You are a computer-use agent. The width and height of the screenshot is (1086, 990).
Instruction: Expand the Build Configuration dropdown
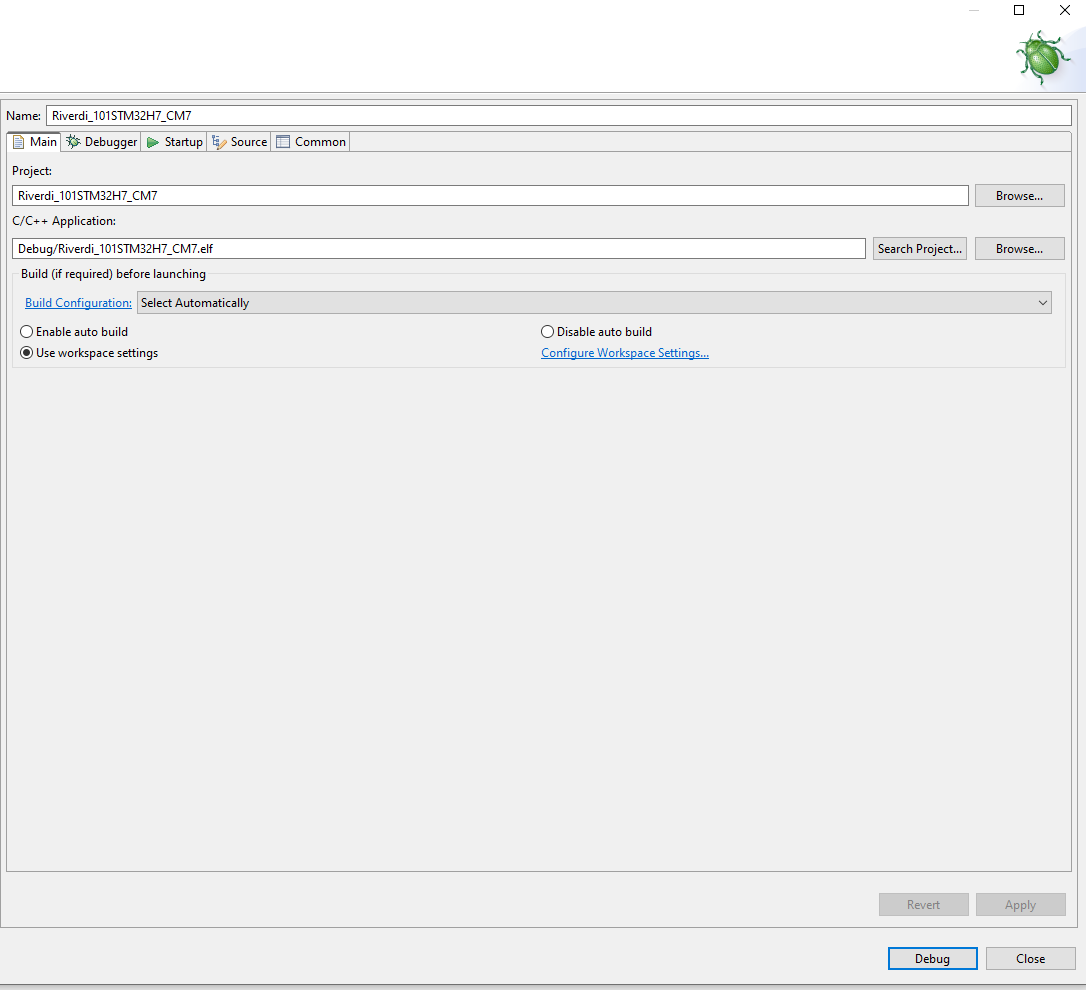pyautogui.click(x=594, y=303)
